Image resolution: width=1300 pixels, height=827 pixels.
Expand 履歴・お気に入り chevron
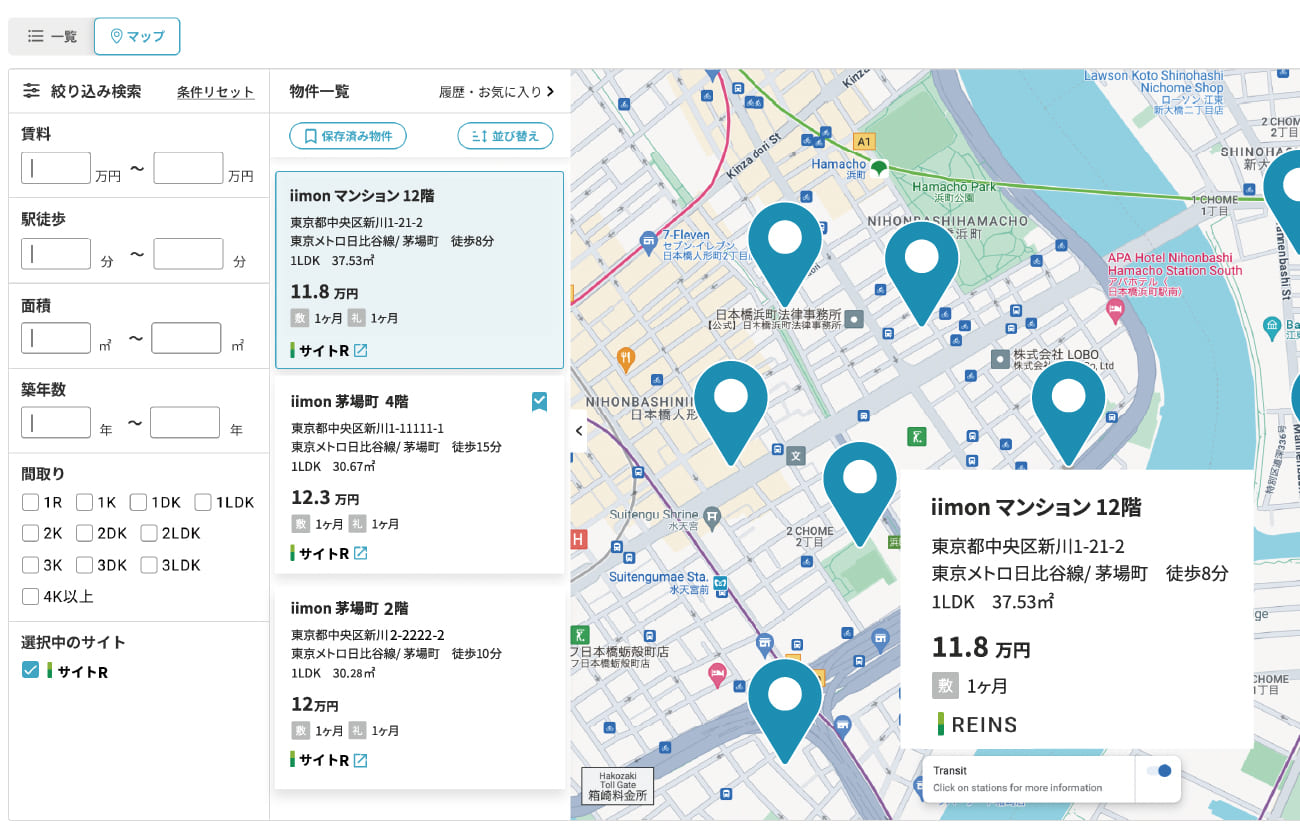pos(550,92)
